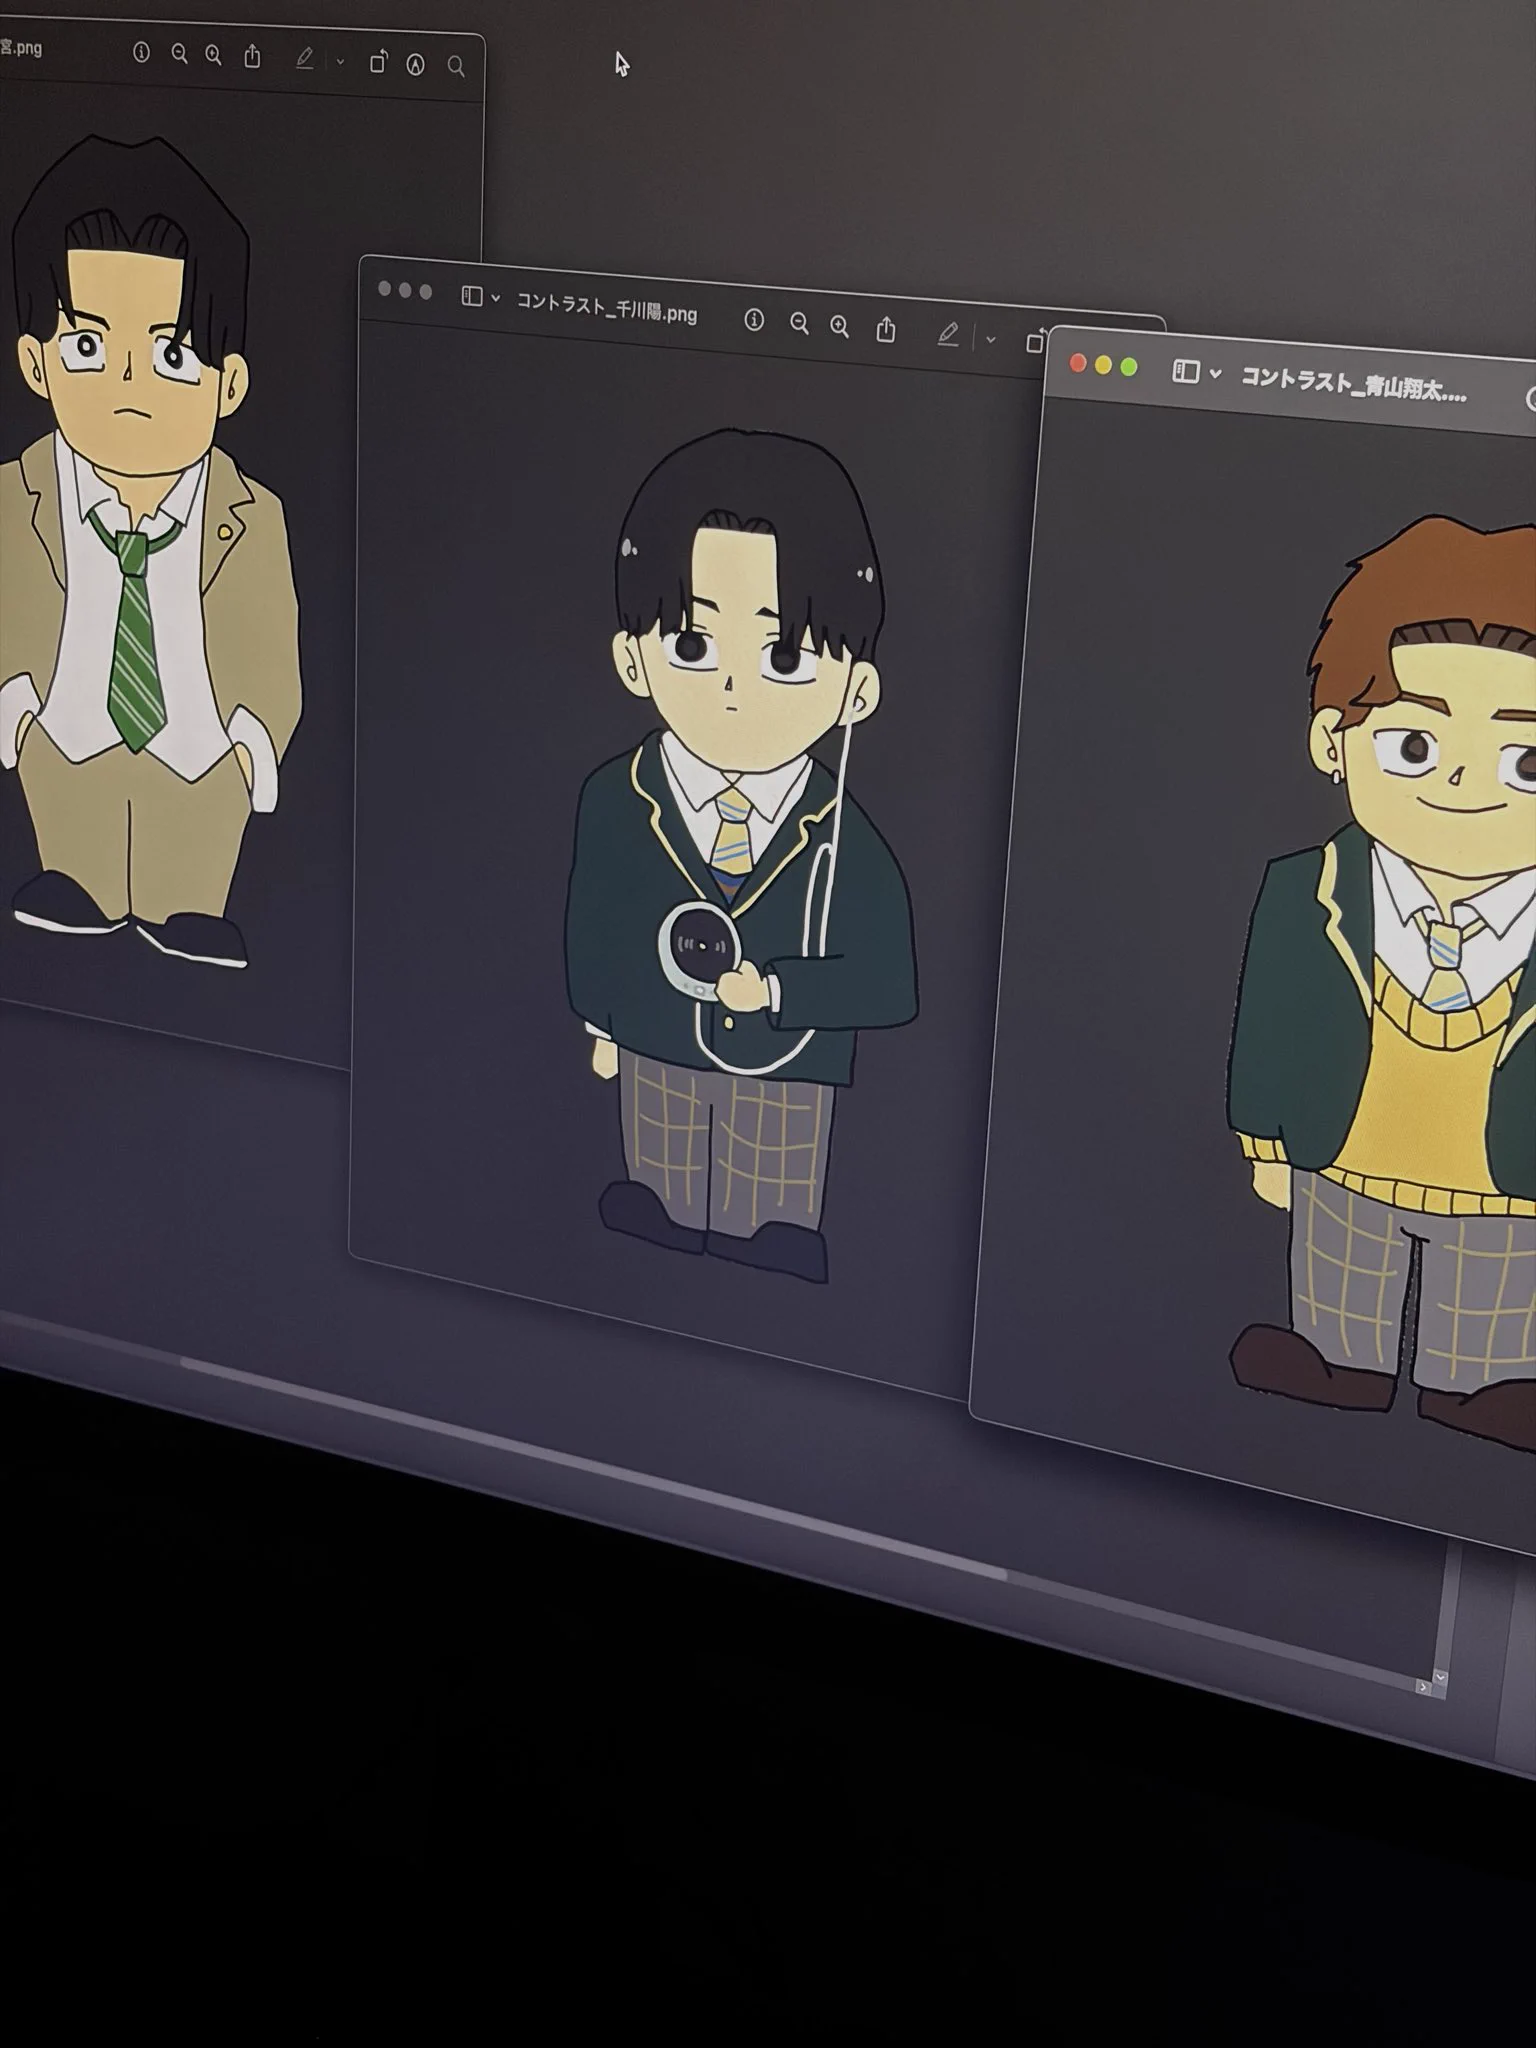The height and width of the screenshot is (2048, 1536).
Task: Minimize the 青山翔太 window with the yellow button
Action: 1104,366
